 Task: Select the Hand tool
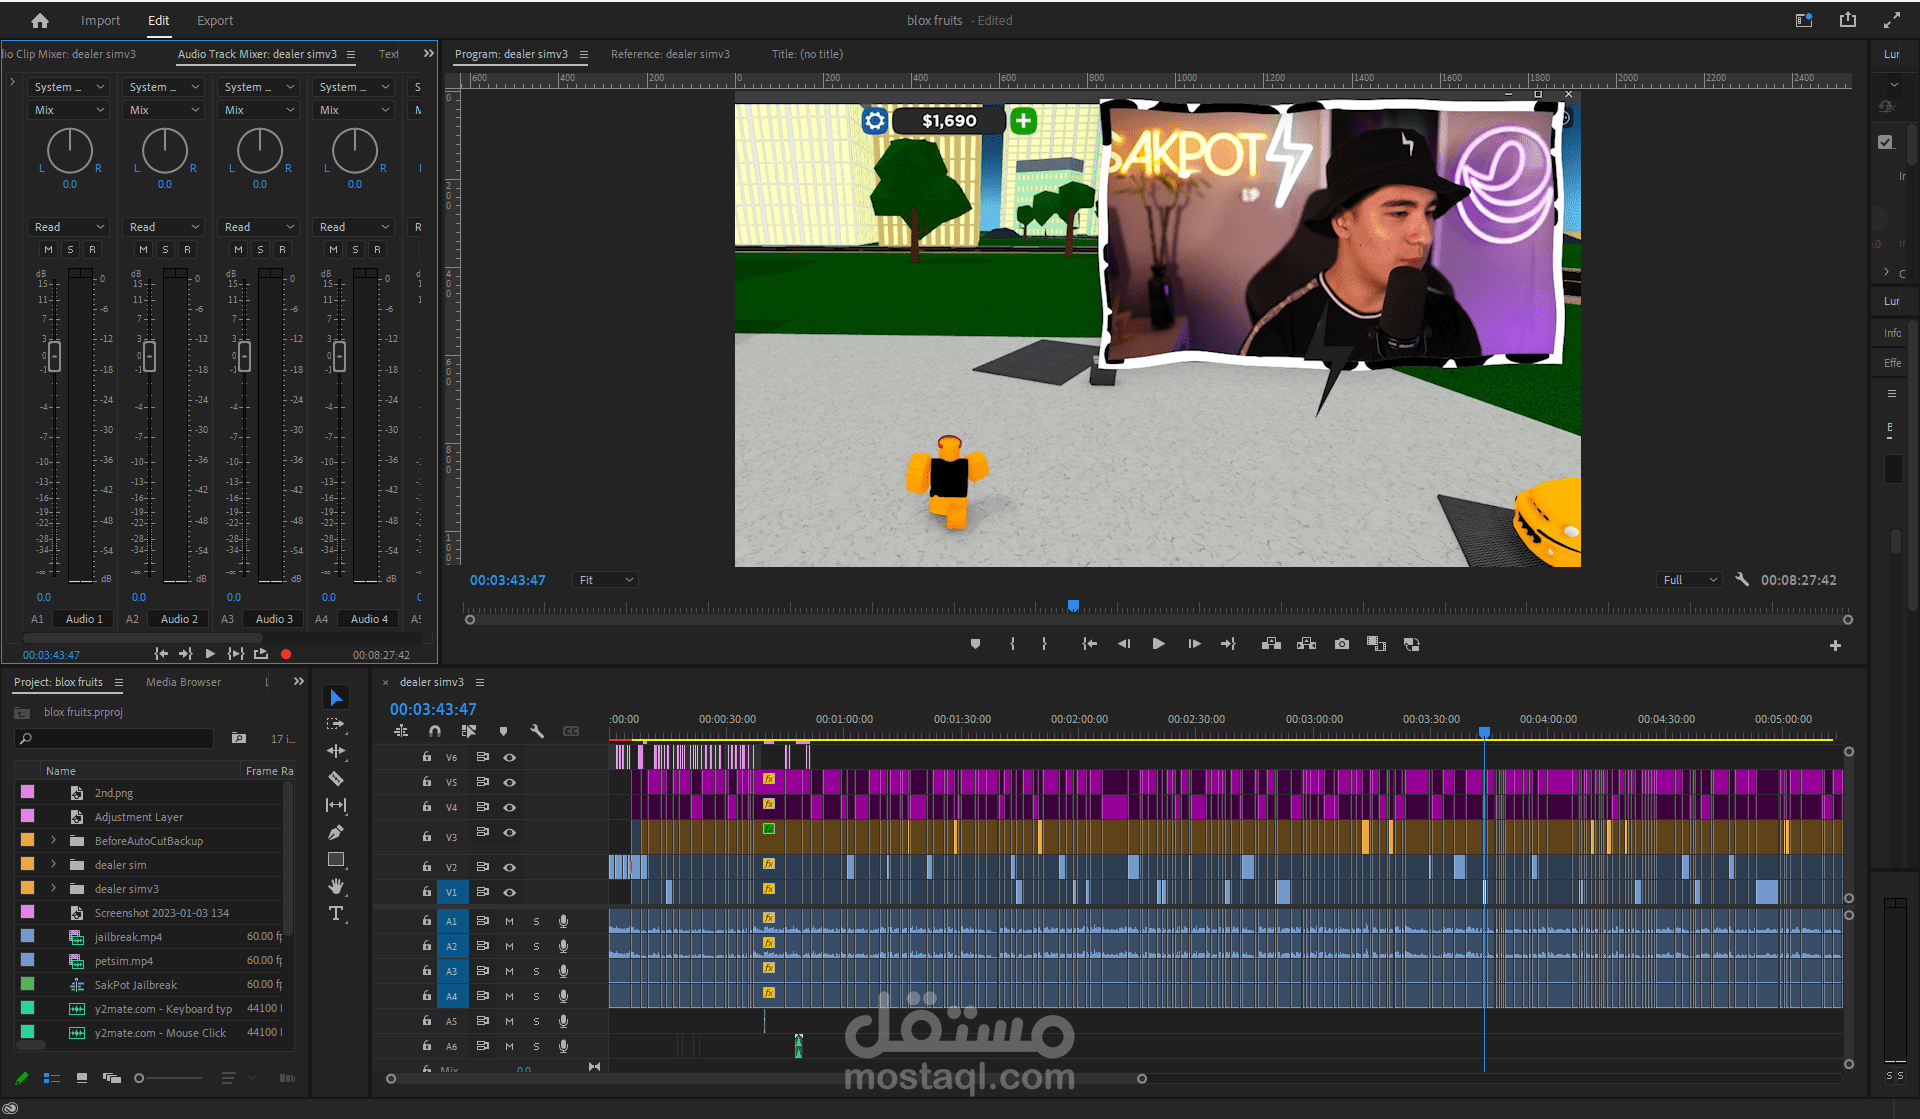[x=336, y=886]
